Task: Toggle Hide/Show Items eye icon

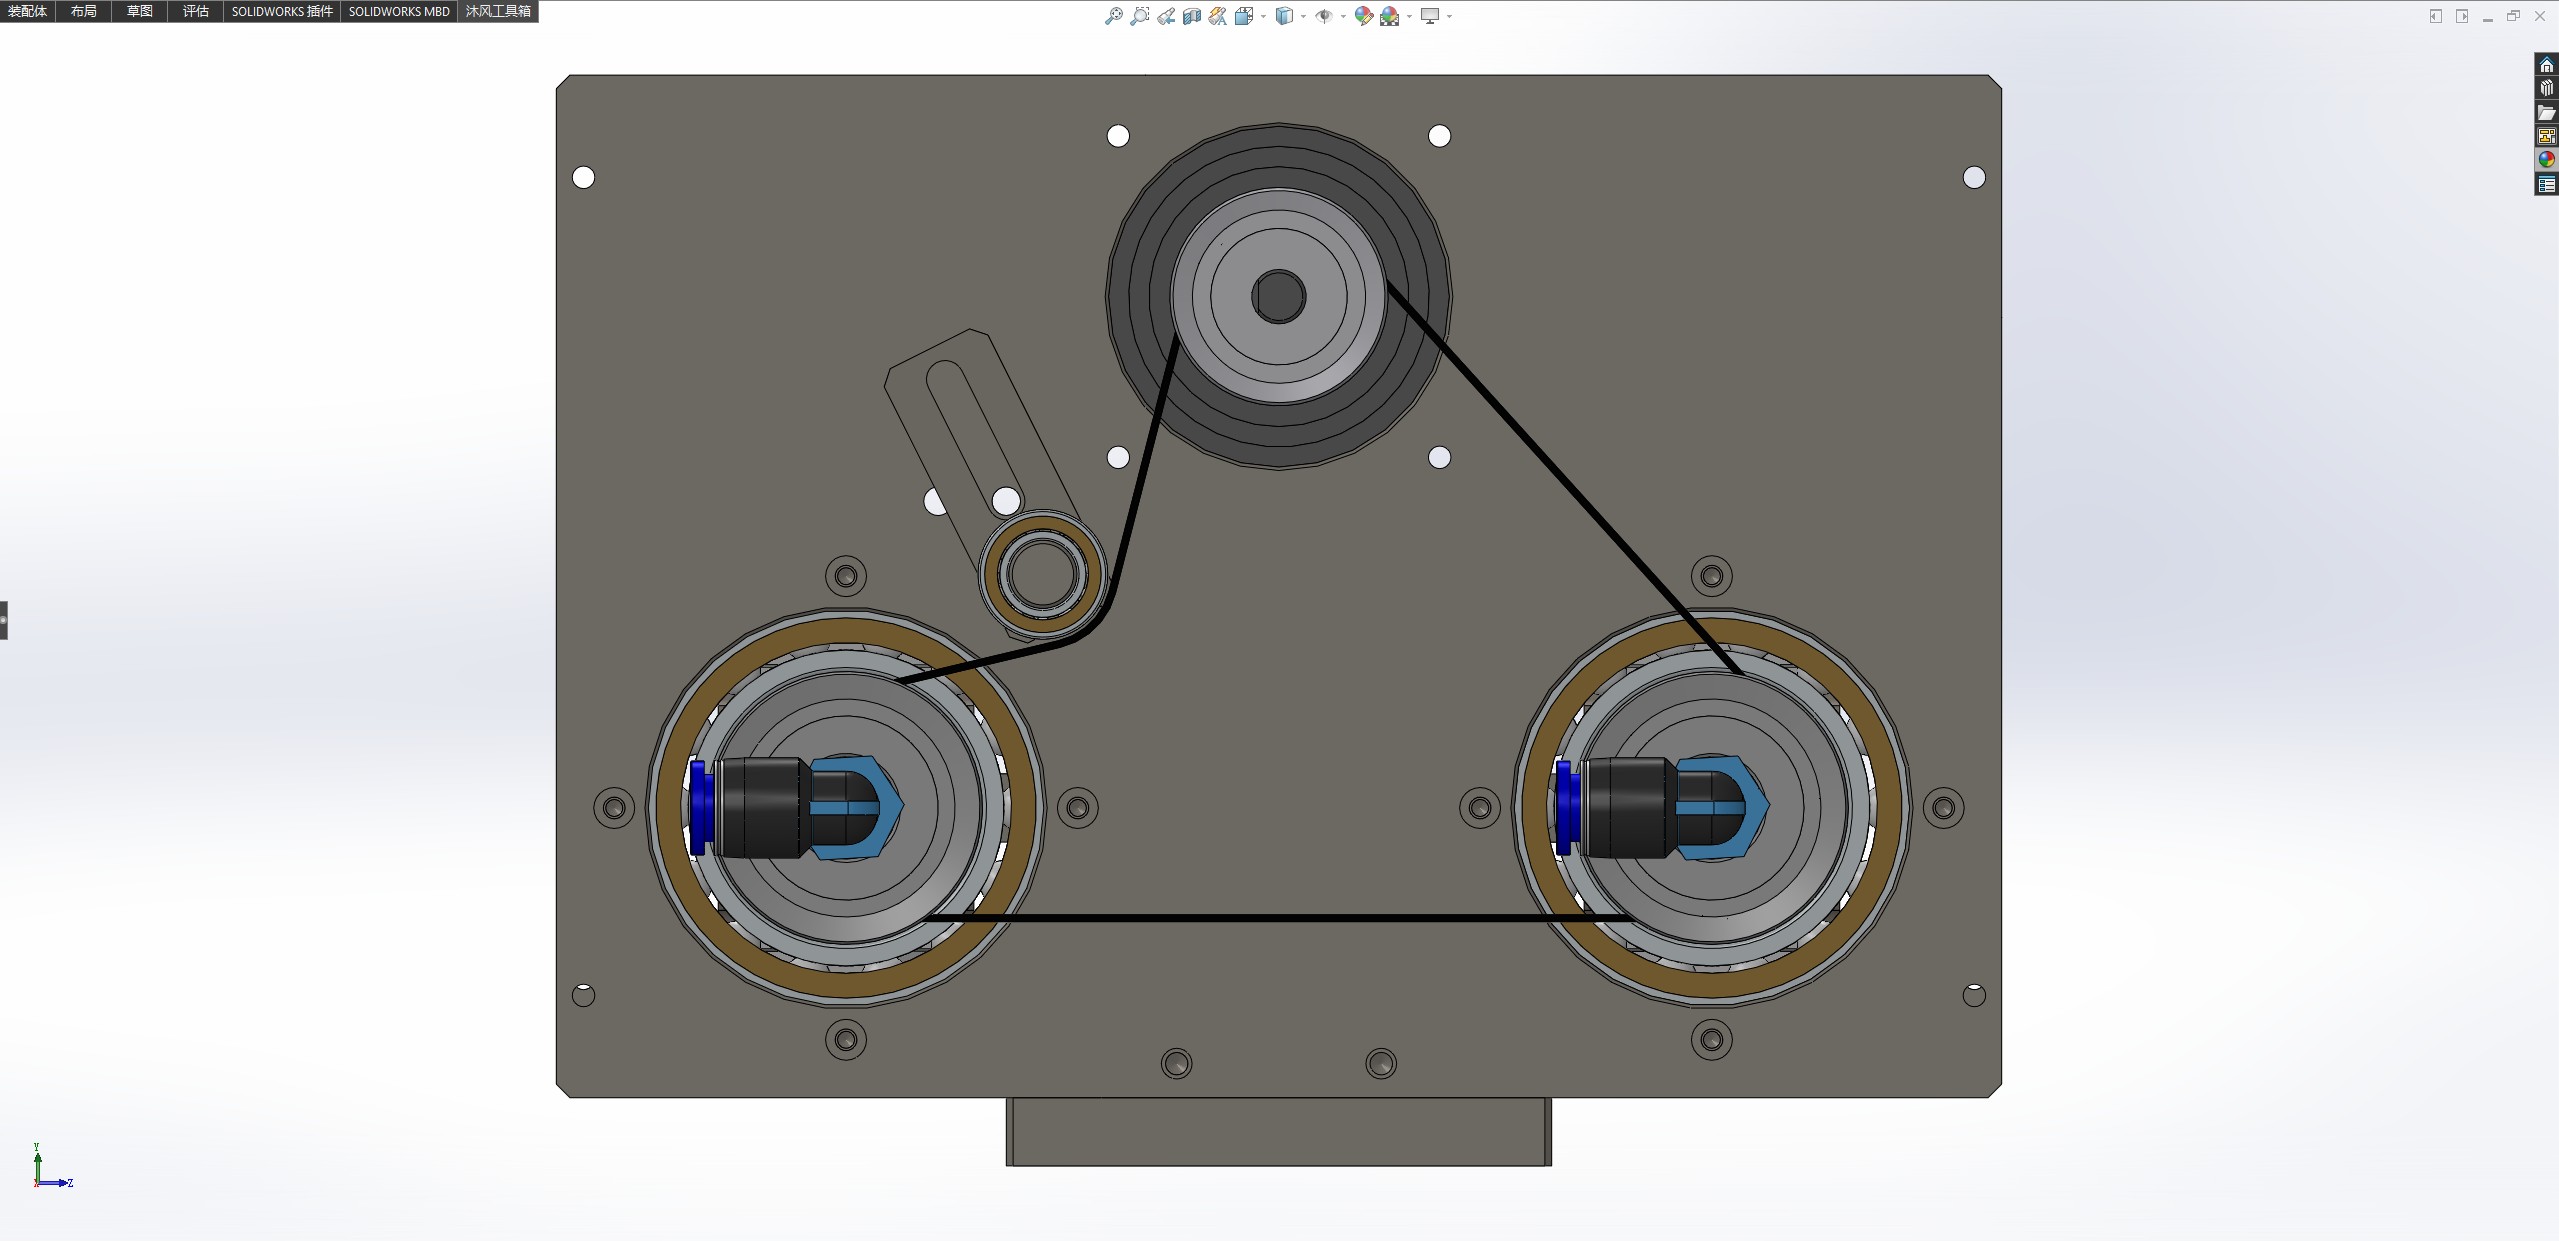Action: pyautogui.click(x=1324, y=16)
